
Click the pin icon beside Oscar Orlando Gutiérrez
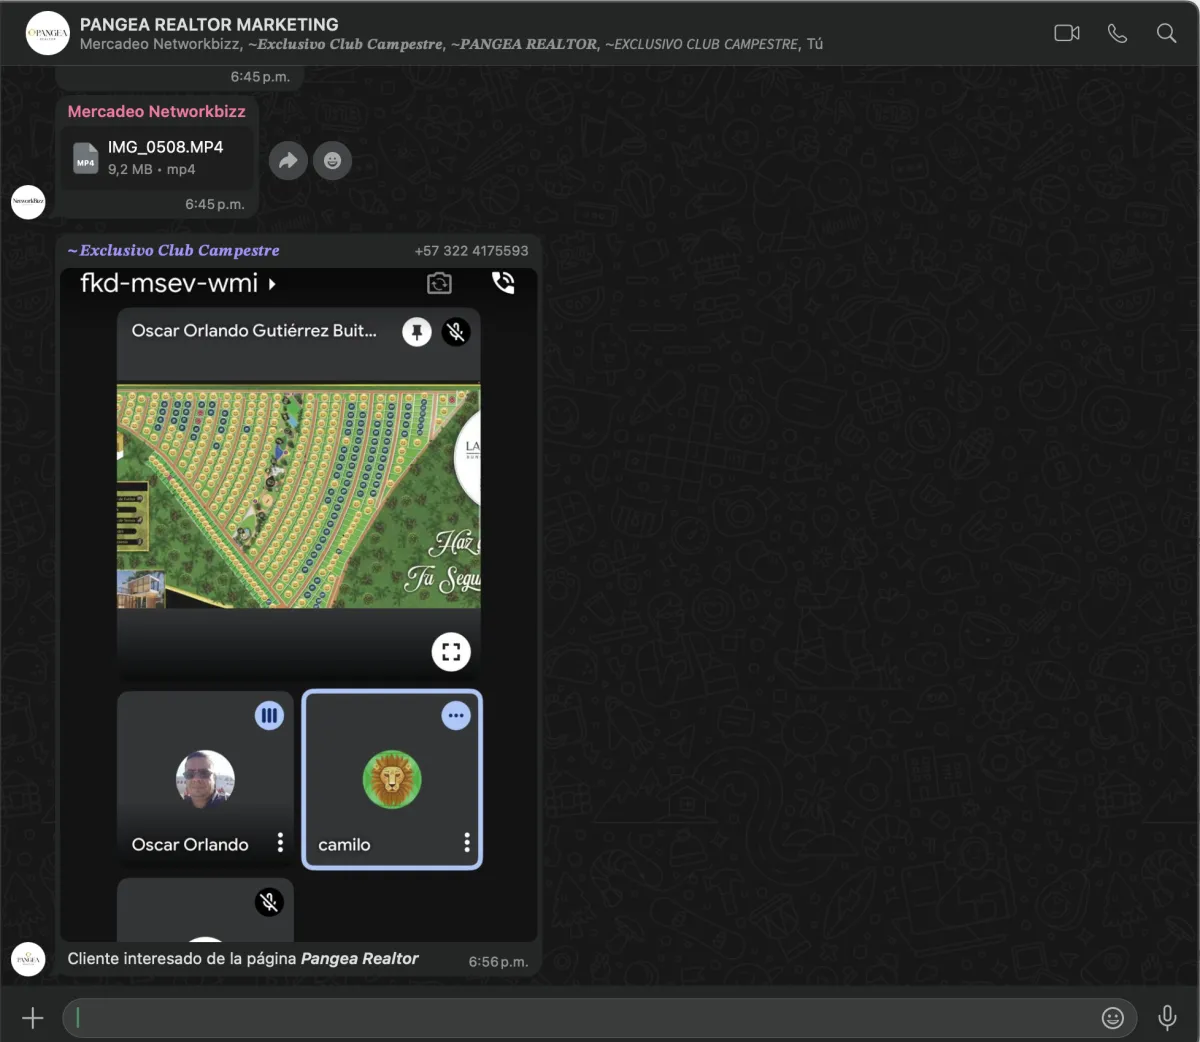click(x=417, y=332)
